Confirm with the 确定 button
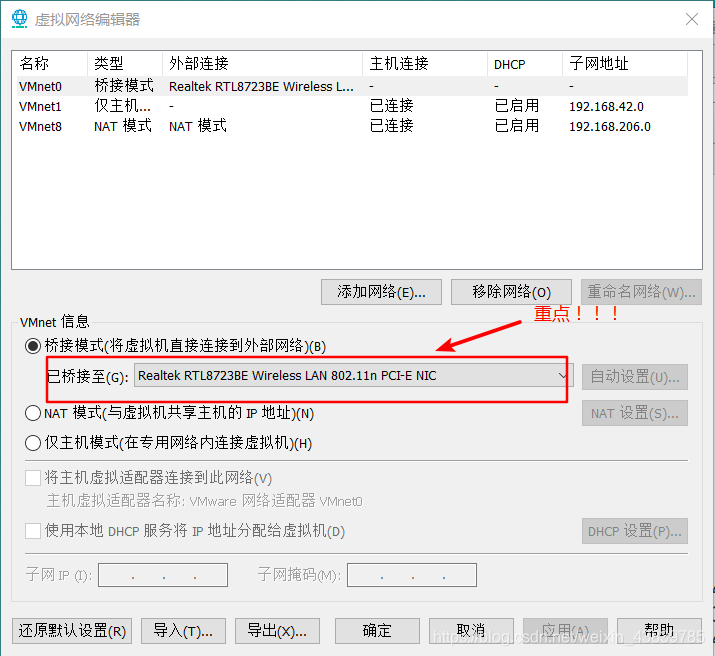 (377, 631)
